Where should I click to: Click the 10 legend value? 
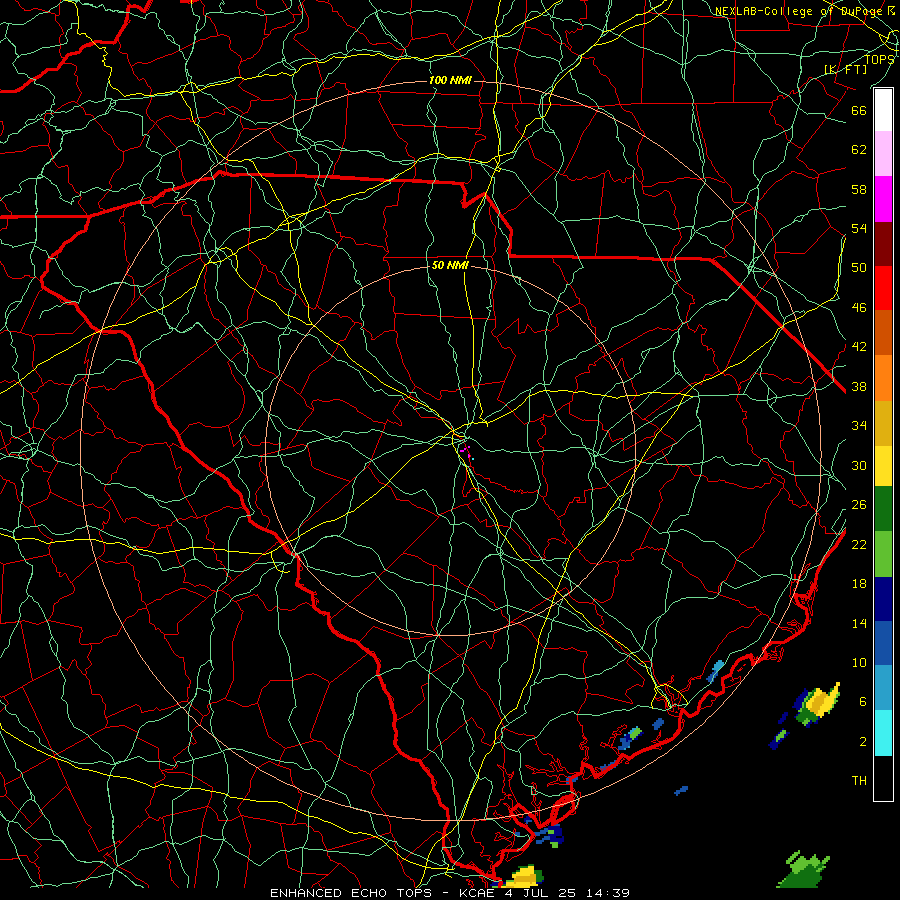pyautogui.click(x=859, y=662)
